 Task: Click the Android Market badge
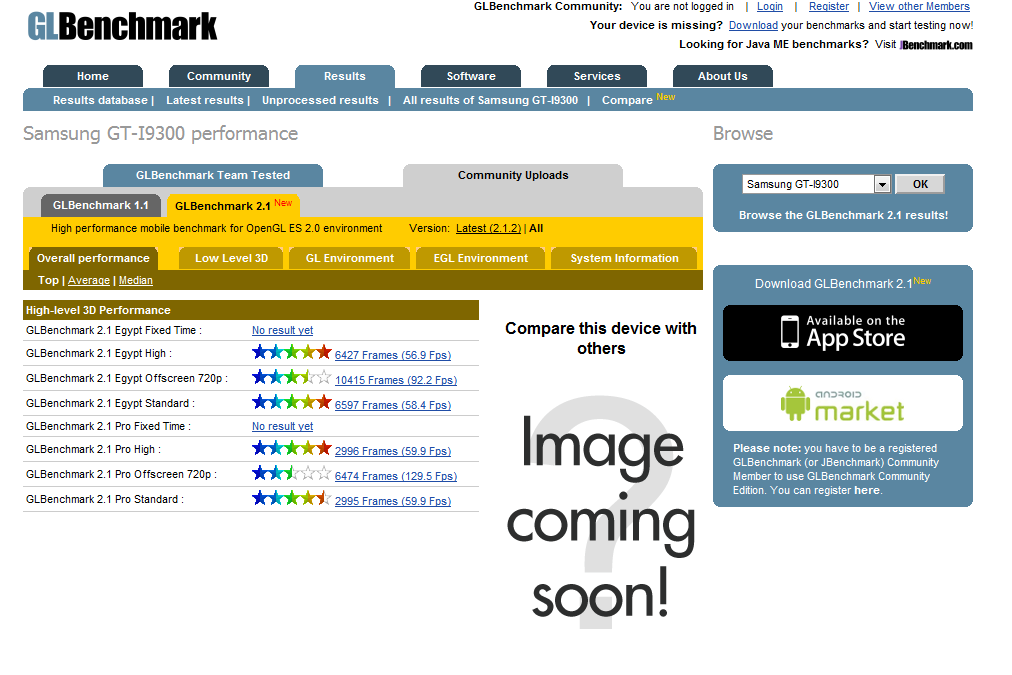tap(842, 403)
